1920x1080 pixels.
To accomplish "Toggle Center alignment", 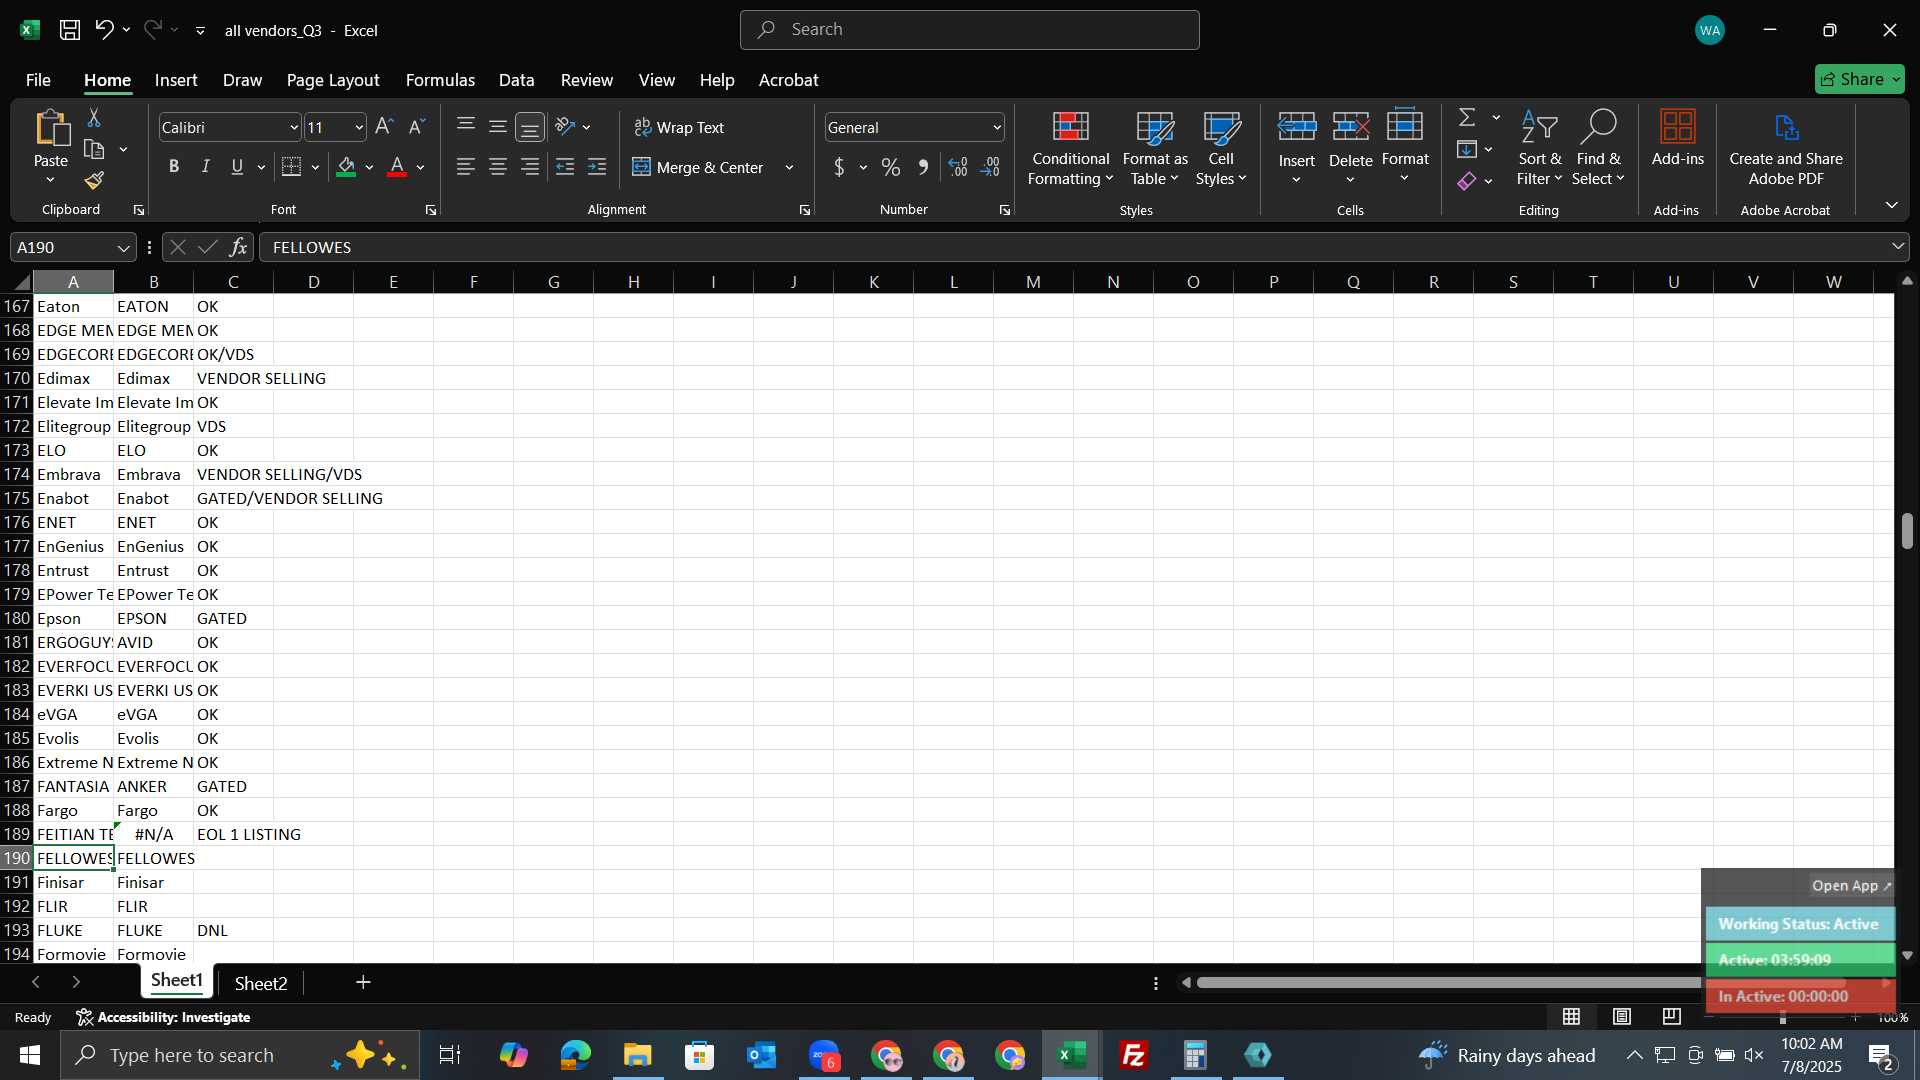I will 497,167.
